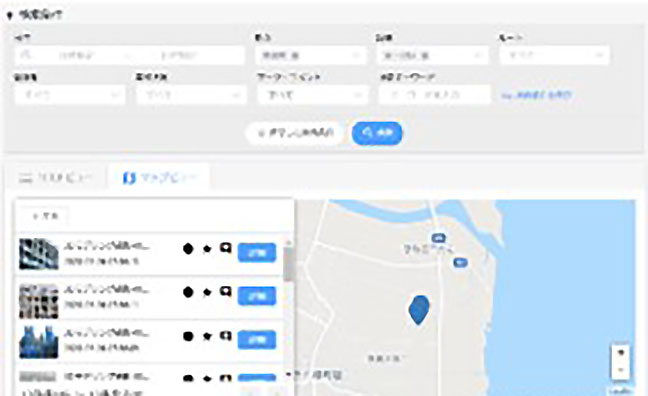The width and height of the screenshot is (648, 396).
Task: Click the black circle icon in second list row
Action: coord(188,292)
